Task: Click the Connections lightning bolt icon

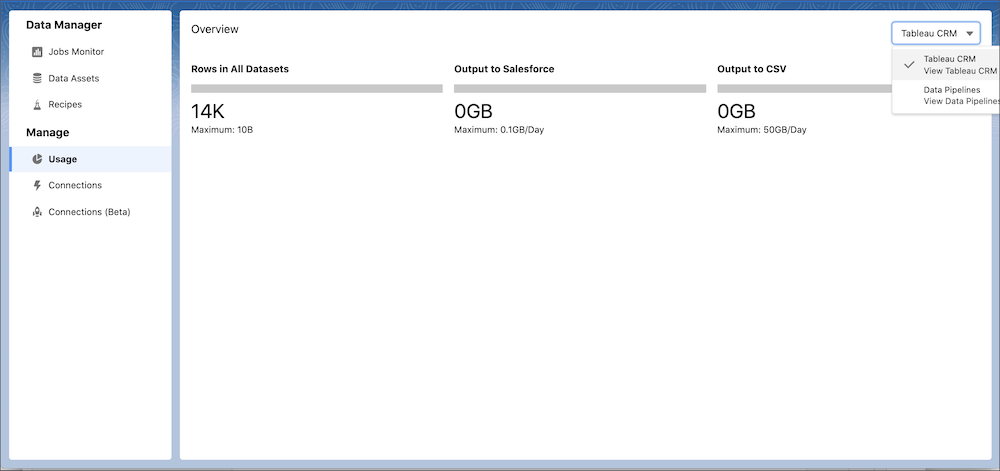Action: [x=37, y=185]
